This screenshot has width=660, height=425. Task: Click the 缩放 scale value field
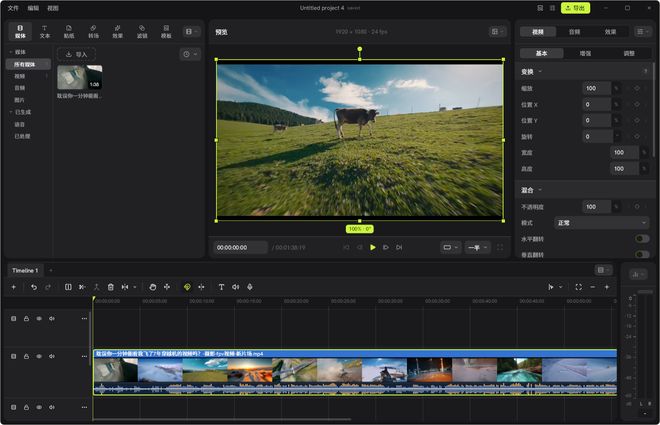(596, 88)
